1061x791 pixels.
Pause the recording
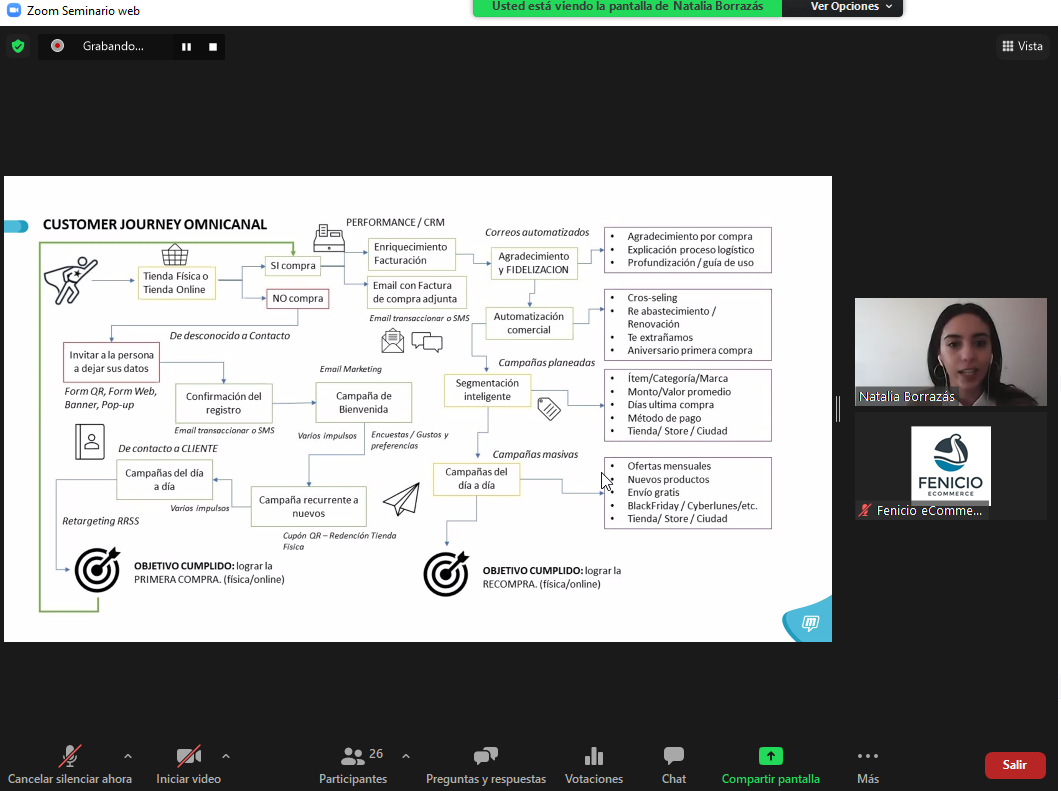[186, 46]
